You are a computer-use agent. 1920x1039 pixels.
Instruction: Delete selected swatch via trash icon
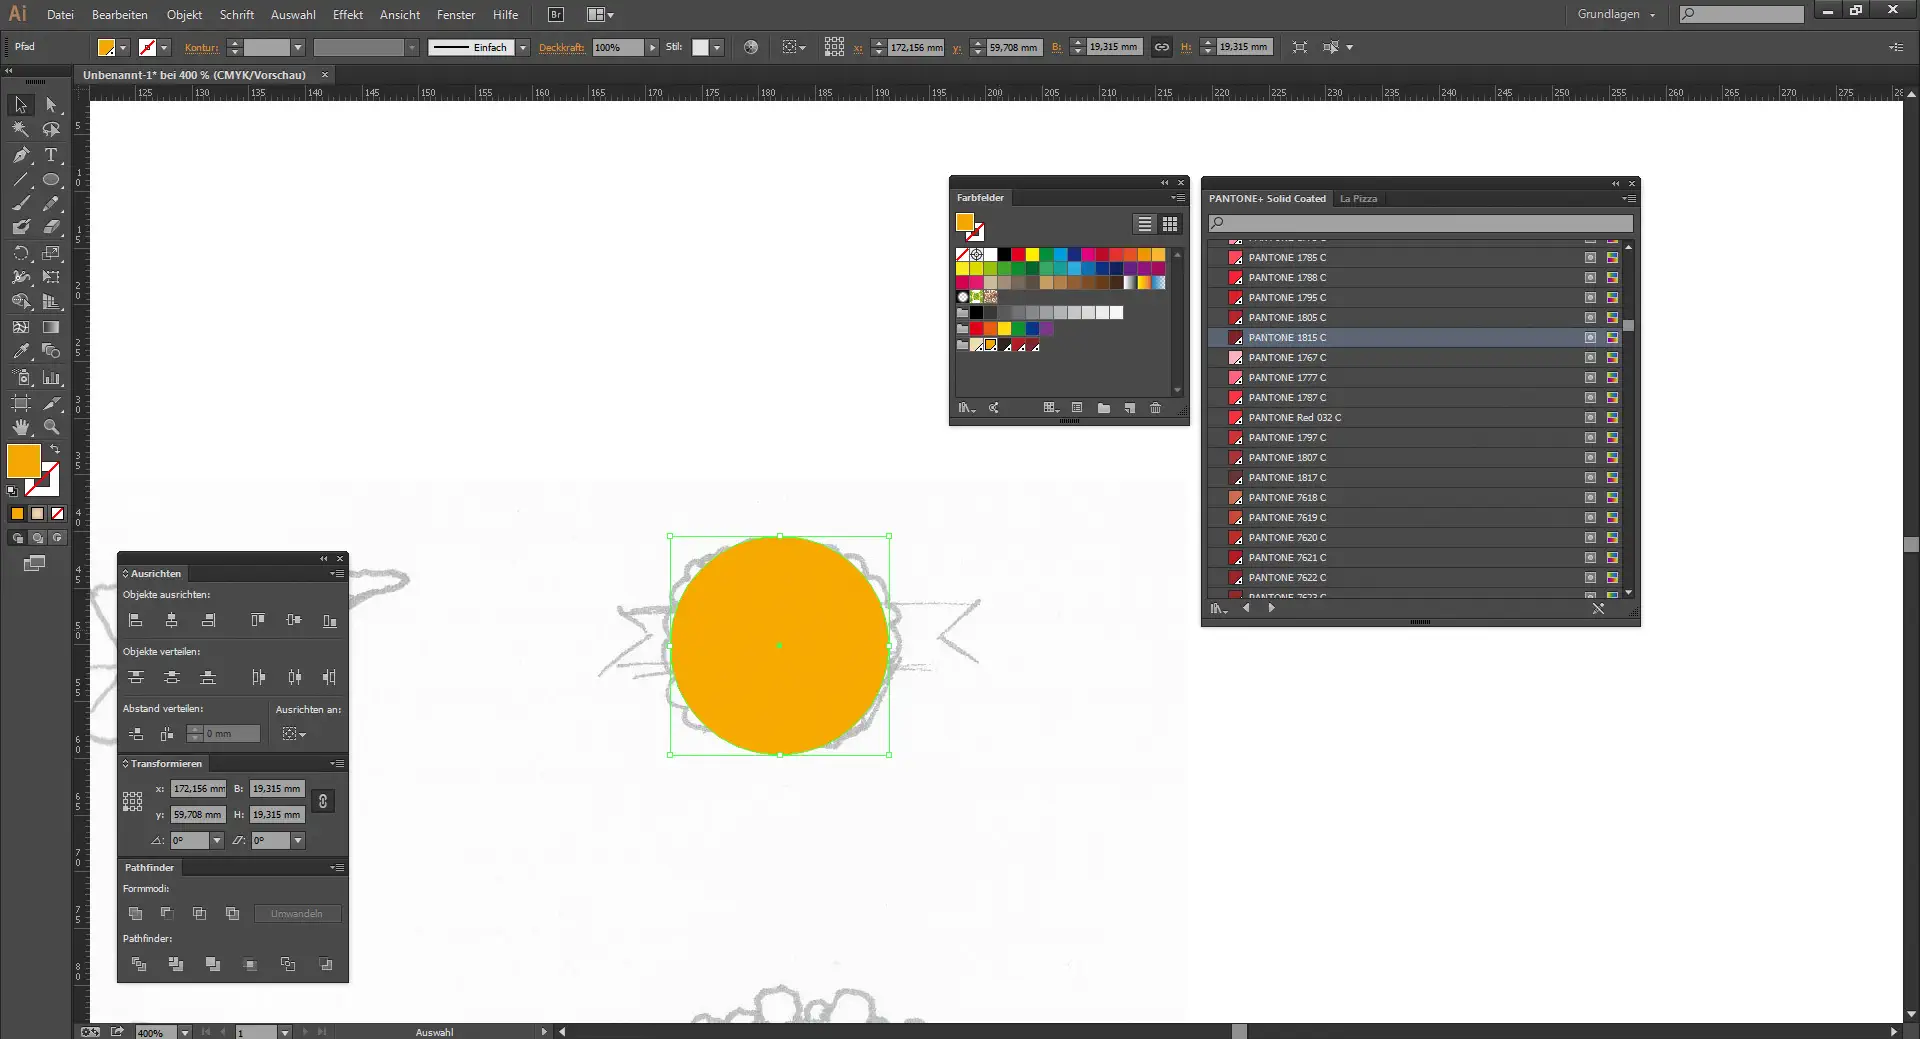pos(1156,407)
